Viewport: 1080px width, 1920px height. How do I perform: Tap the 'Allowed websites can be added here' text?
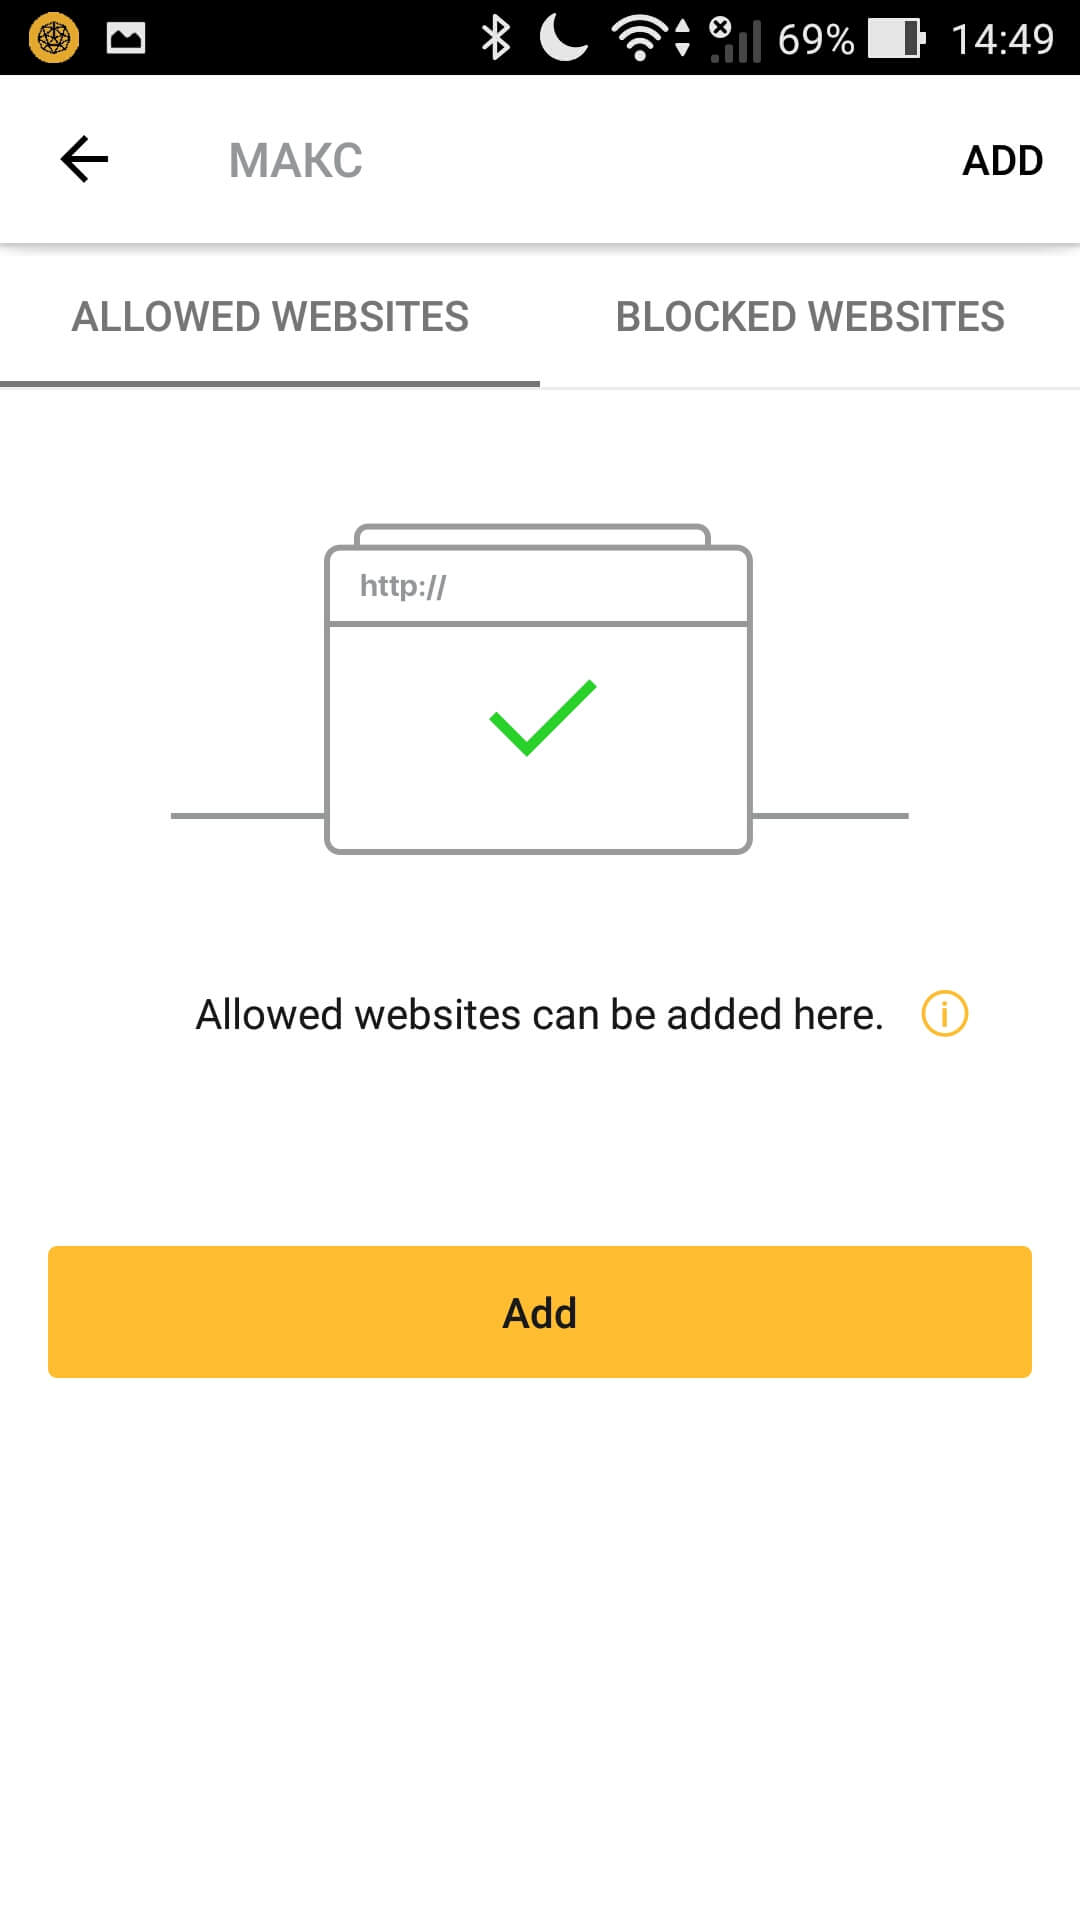tap(539, 1014)
